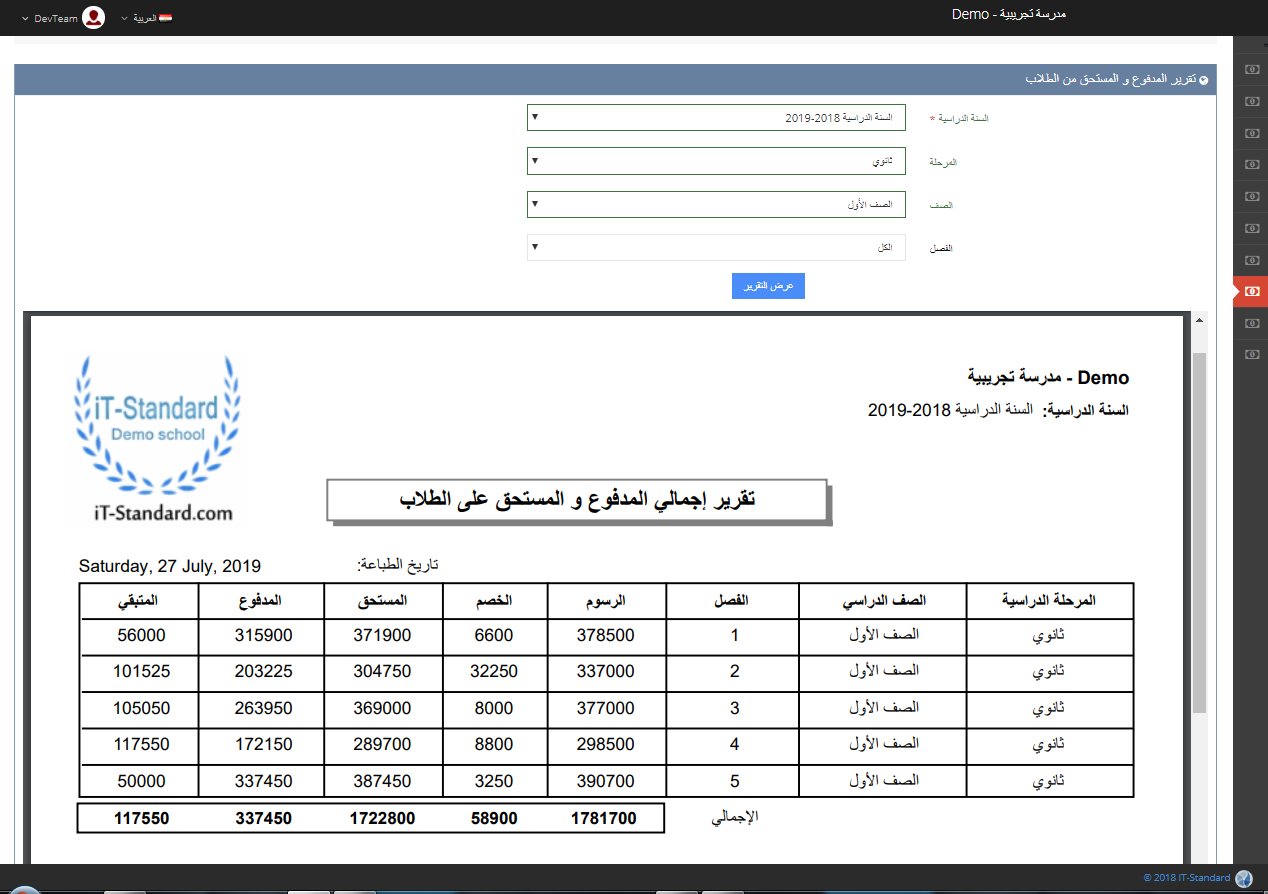Click the highlighted red money icon in sidebar
This screenshot has height=894, width=1268.
(1251, 291)
